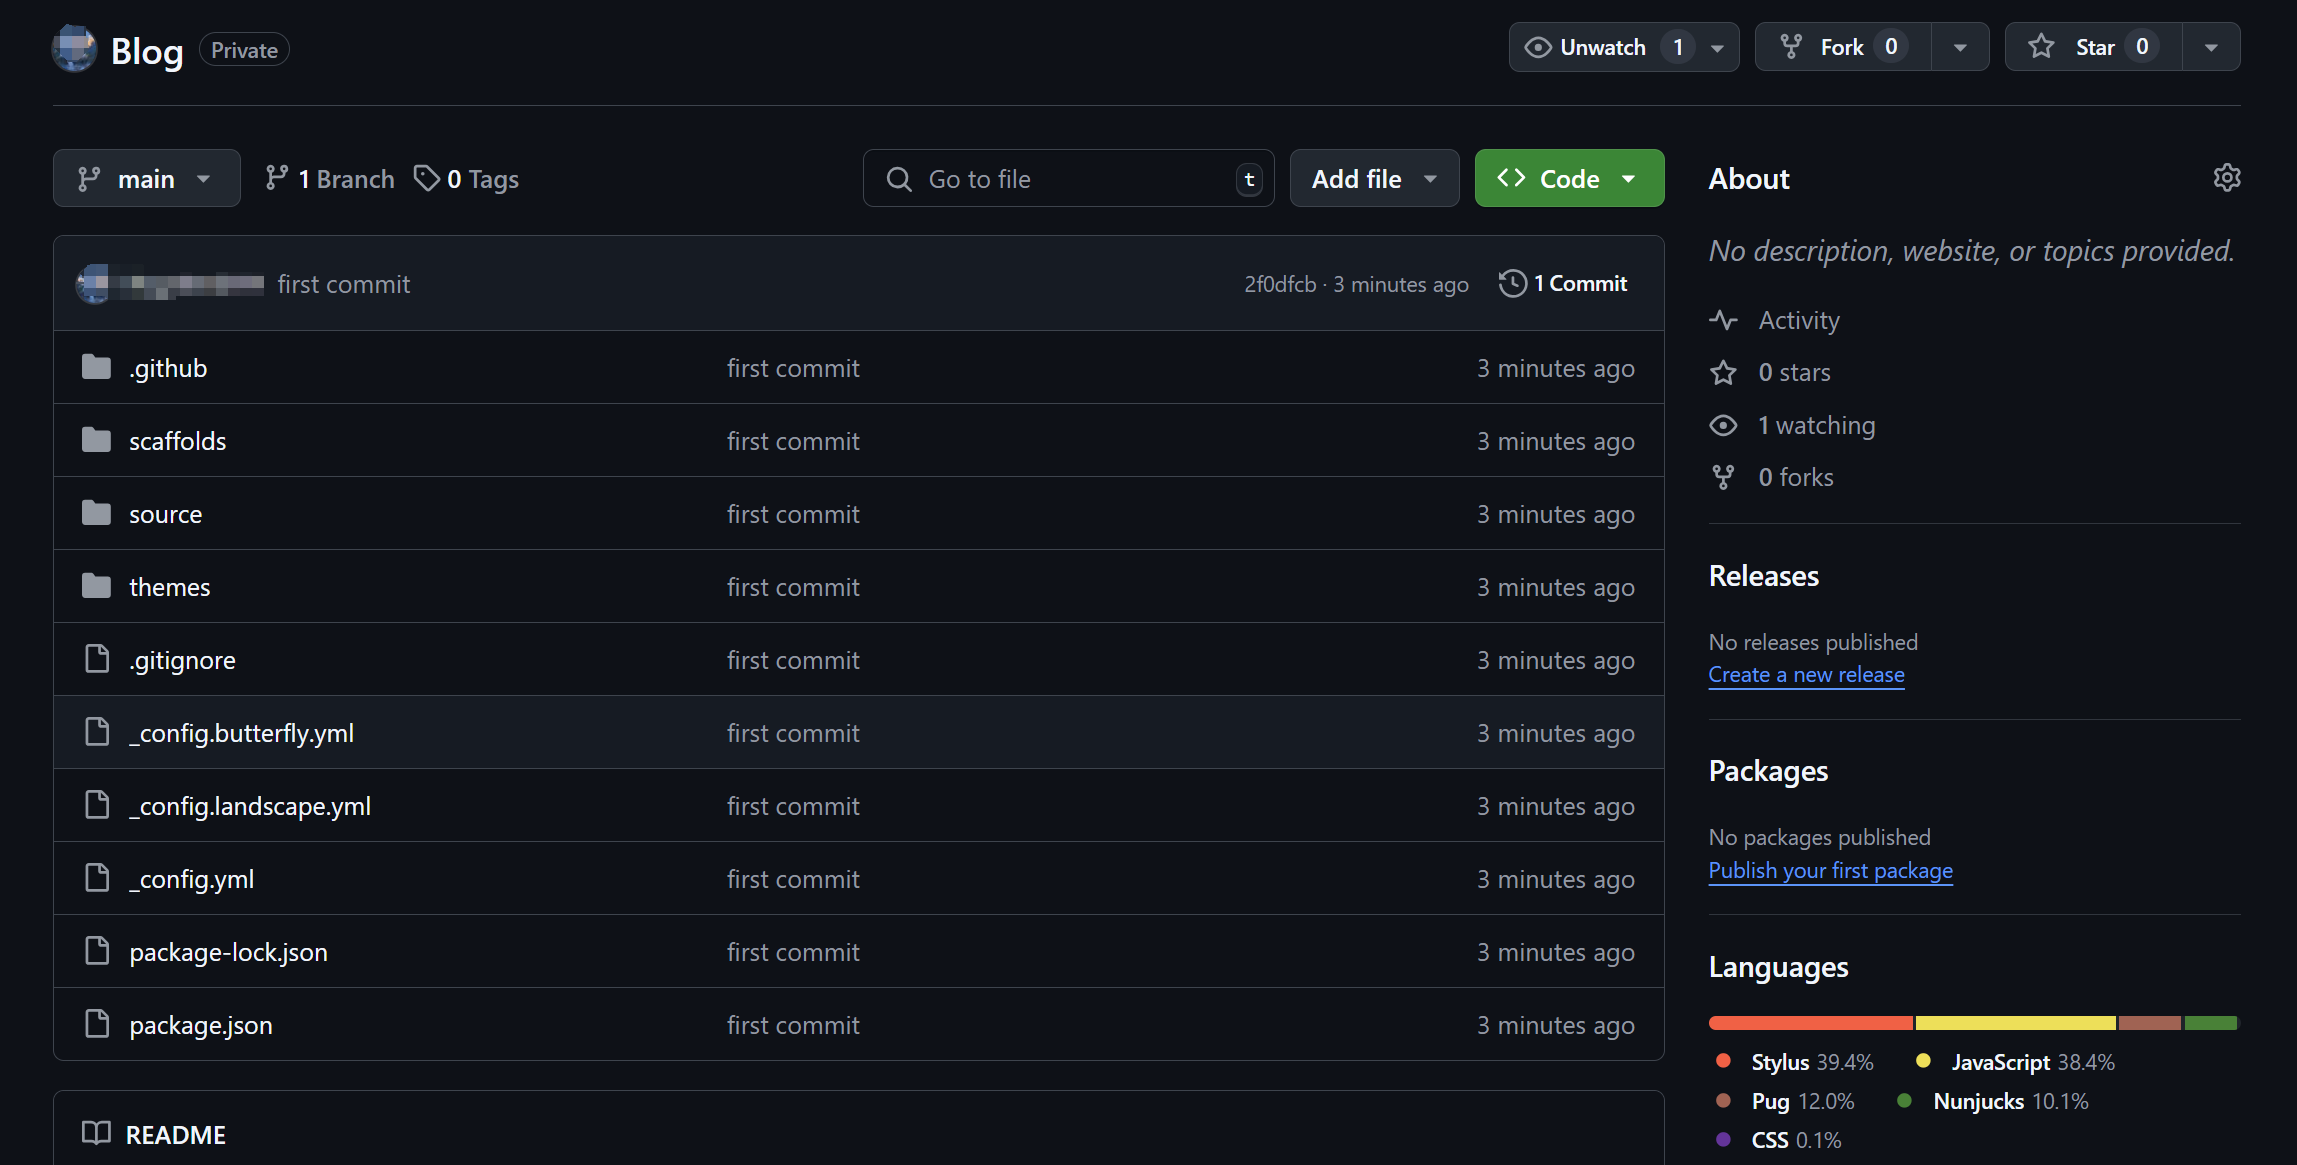Click the owner avatar beside Blog
The image size is (2297, 1165).
pos(74,48)
